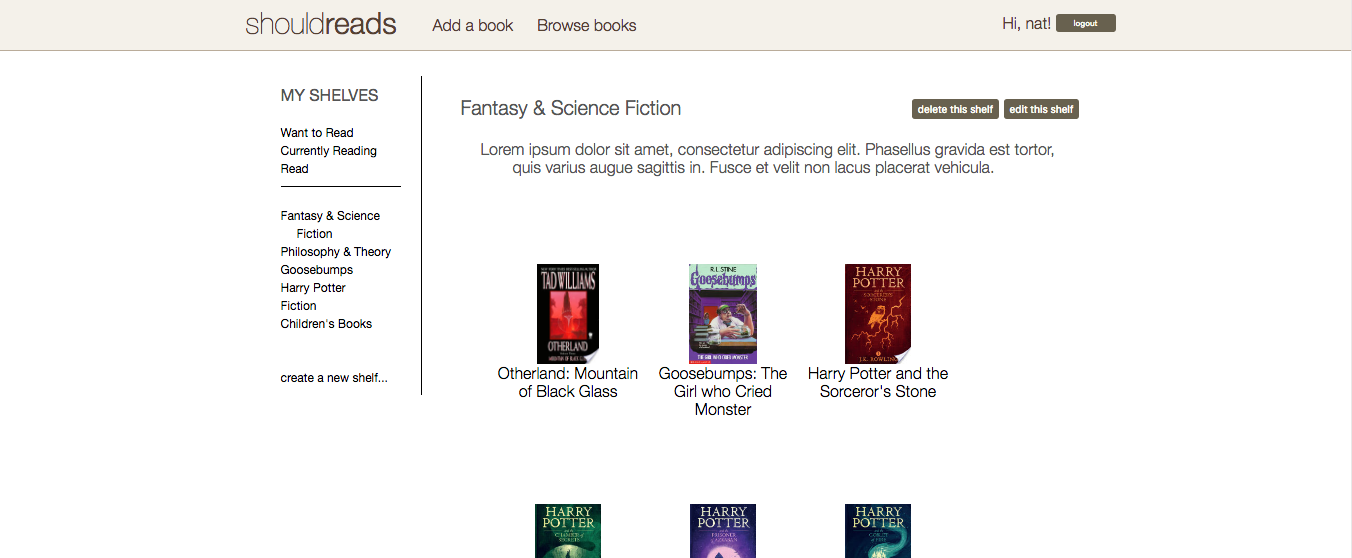Open the Add a book page
Image resolution: width=1352 pixels, height=558 pixels.
click(472, 26)
